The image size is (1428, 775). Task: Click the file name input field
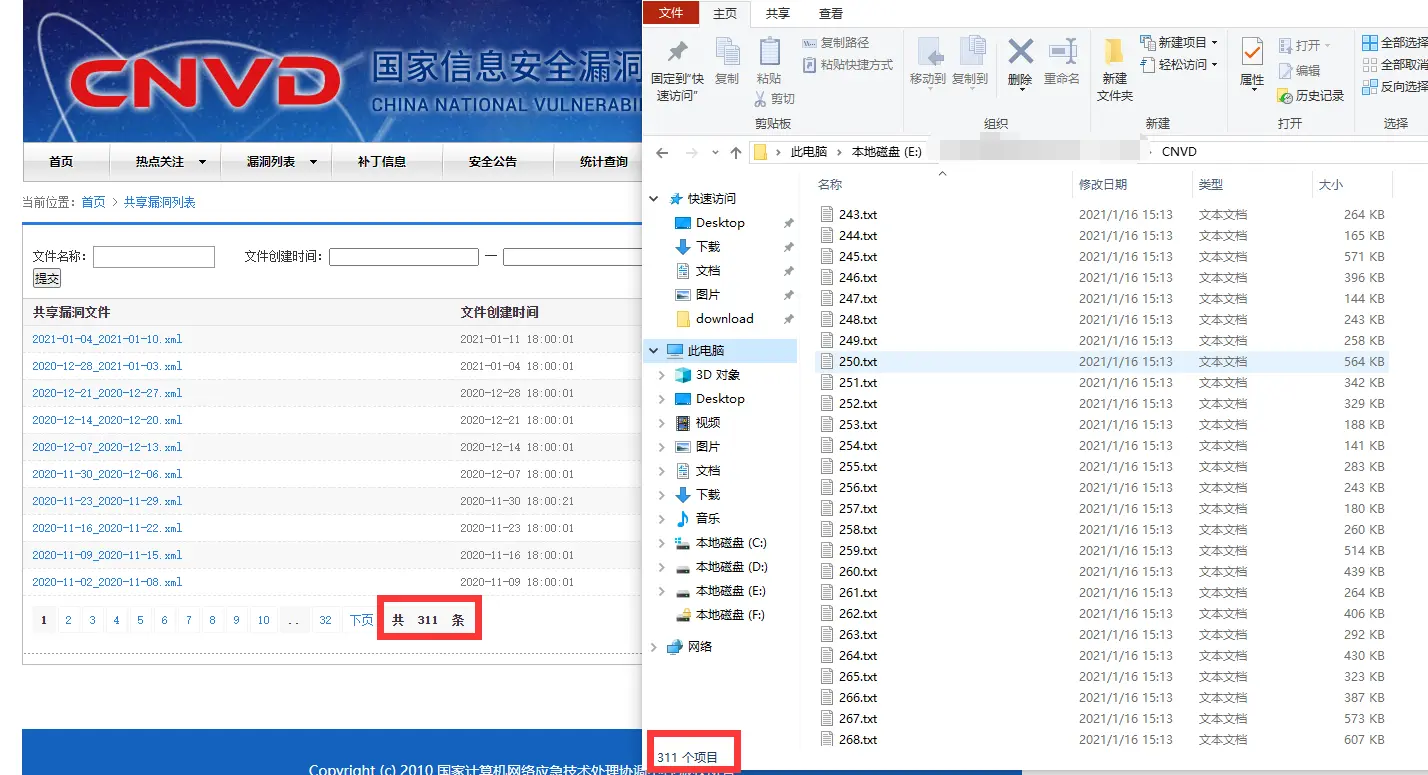(x=154, y=257)
